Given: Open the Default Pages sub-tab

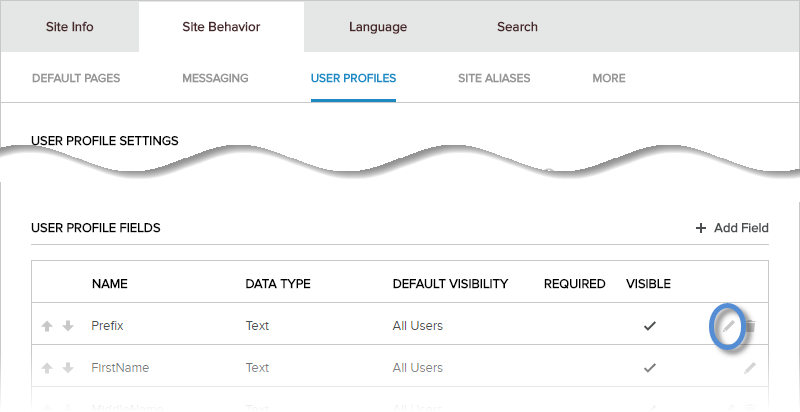Looking at the screenshot, I should 76,78.
